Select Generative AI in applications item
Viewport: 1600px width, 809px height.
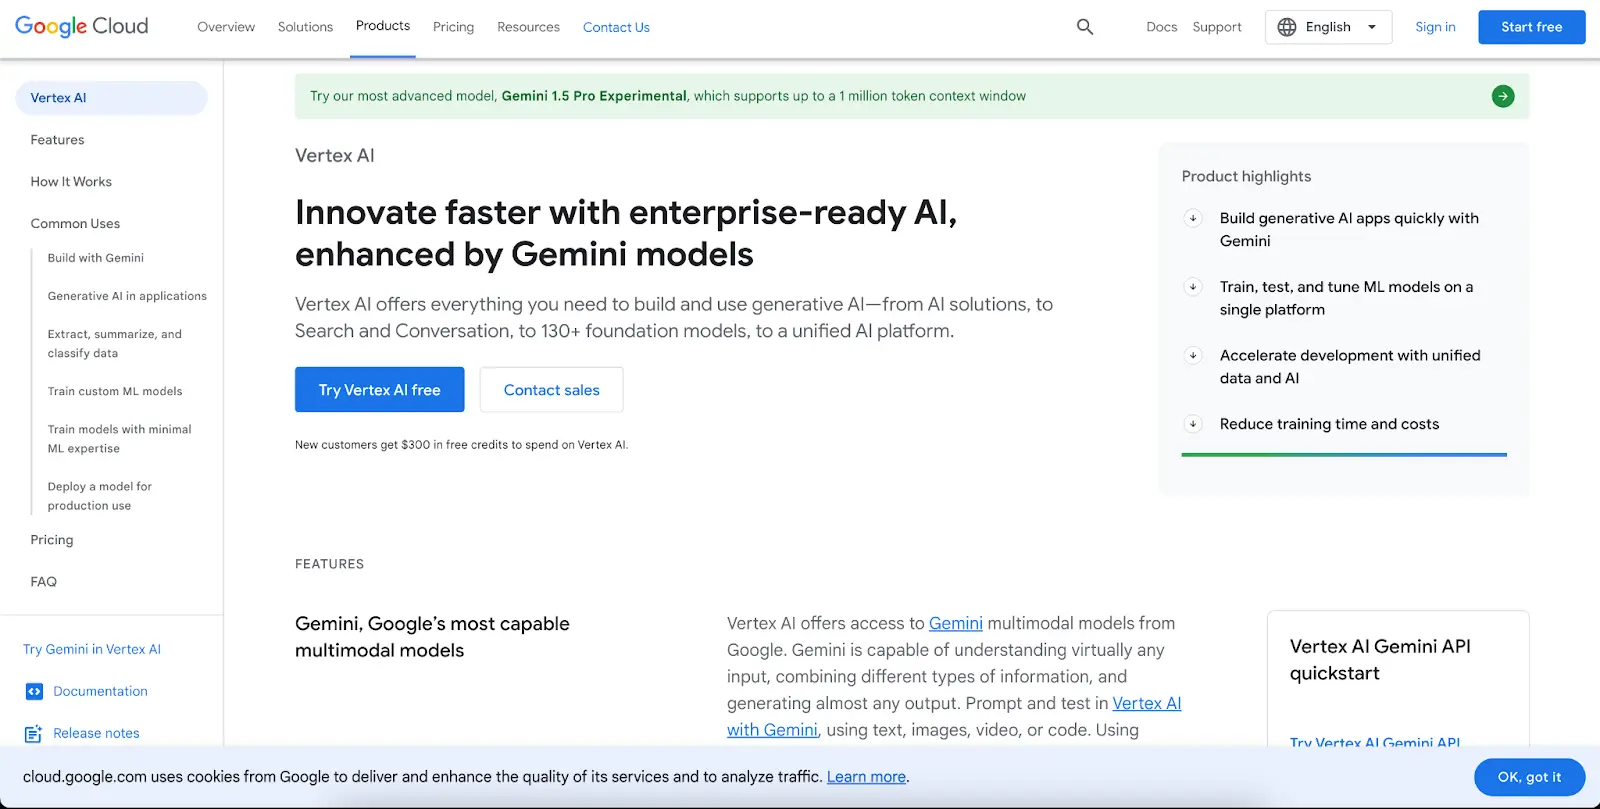pos(127,296)
